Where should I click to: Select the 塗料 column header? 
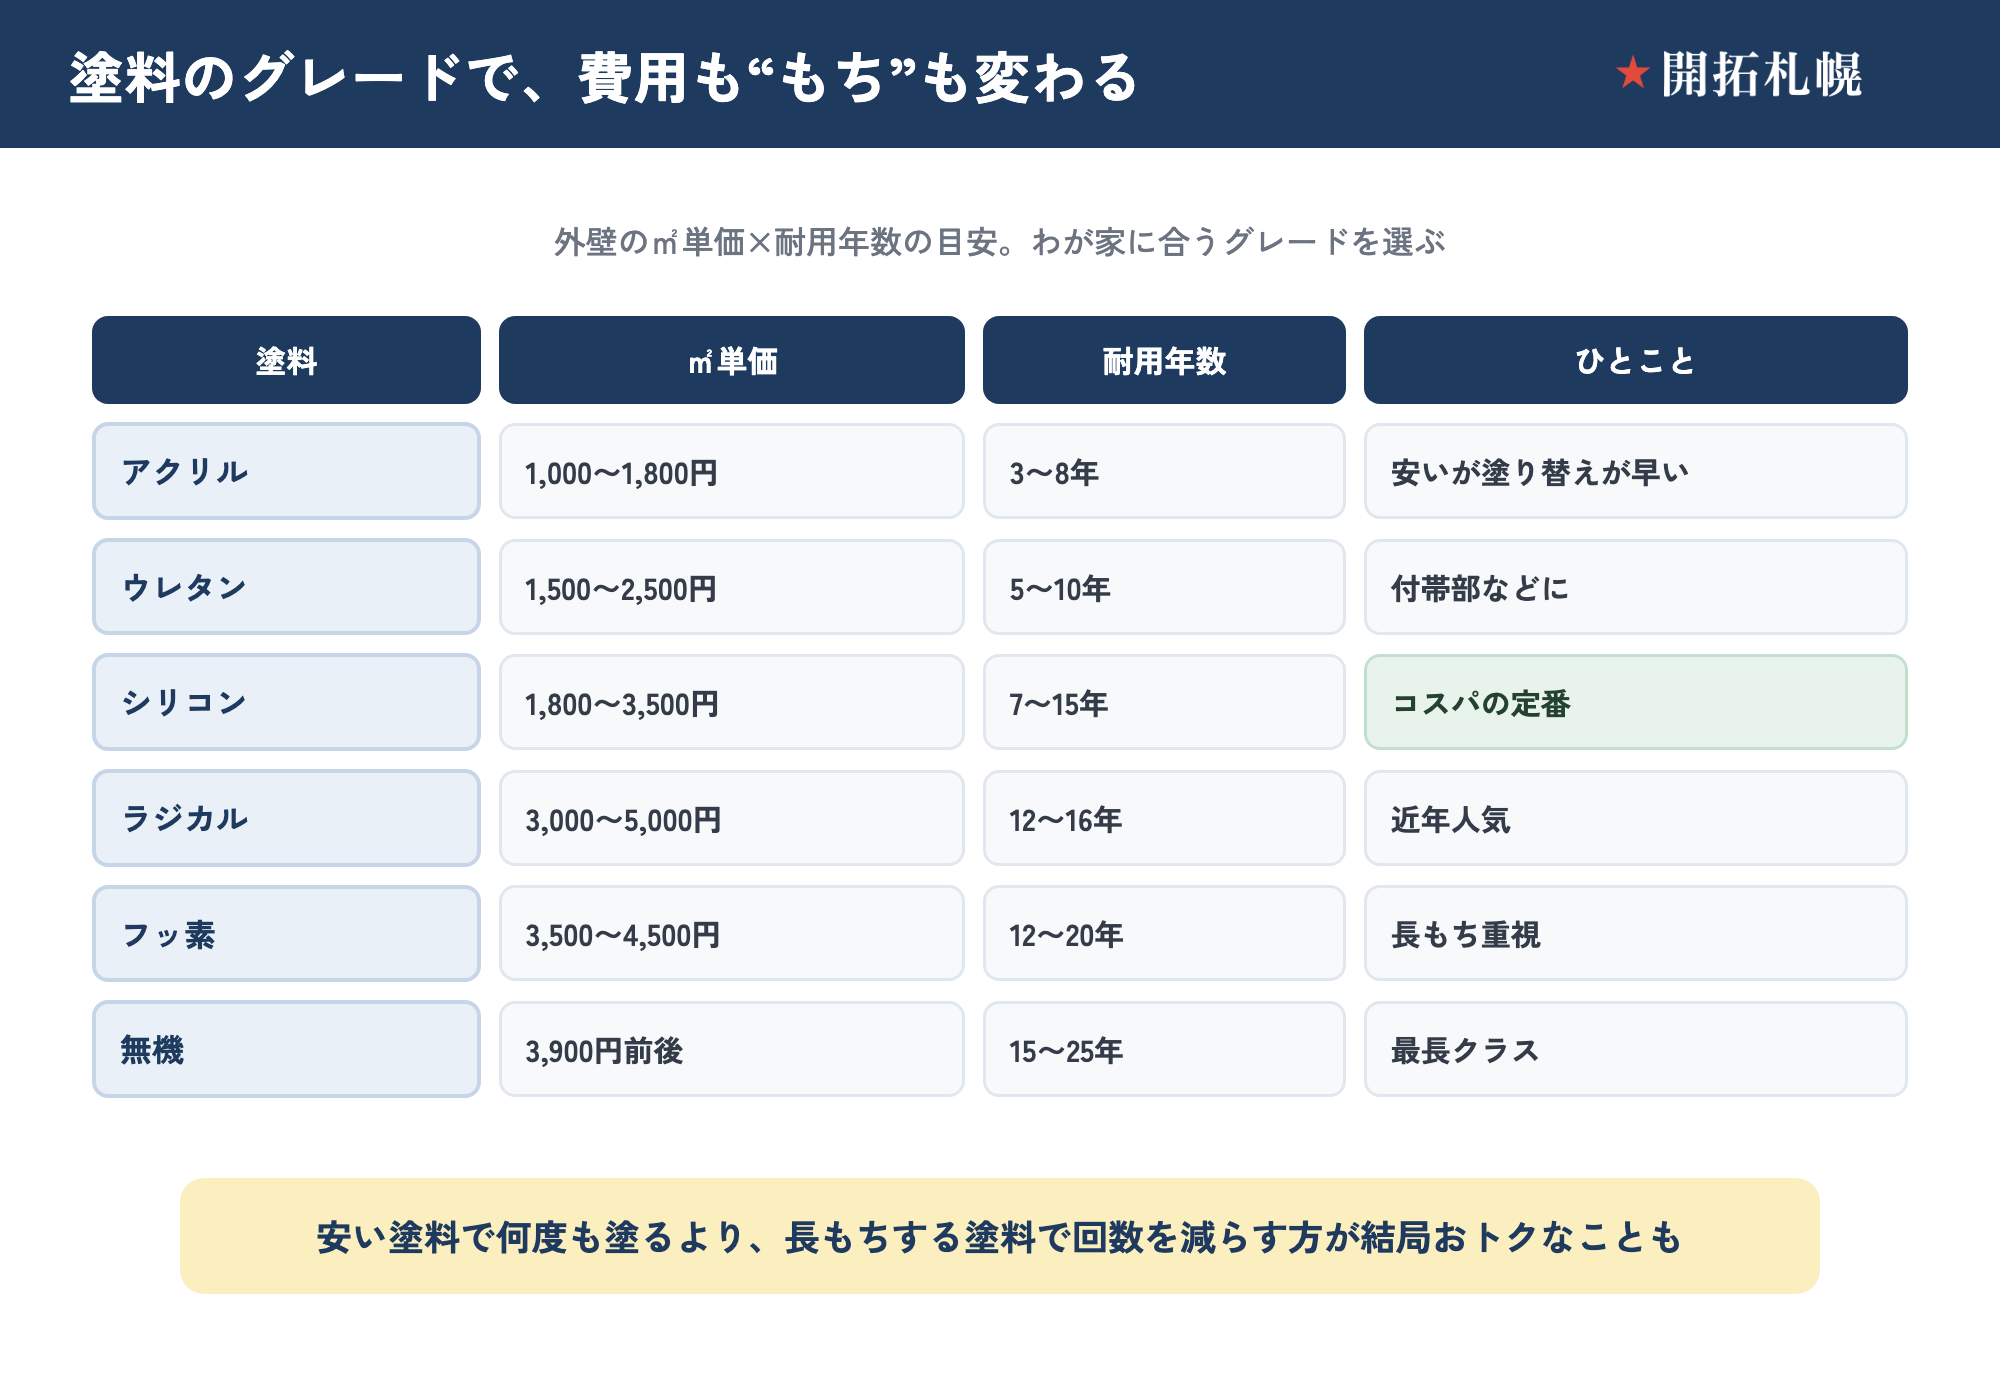pyautogui.click(x=286, y=360)
